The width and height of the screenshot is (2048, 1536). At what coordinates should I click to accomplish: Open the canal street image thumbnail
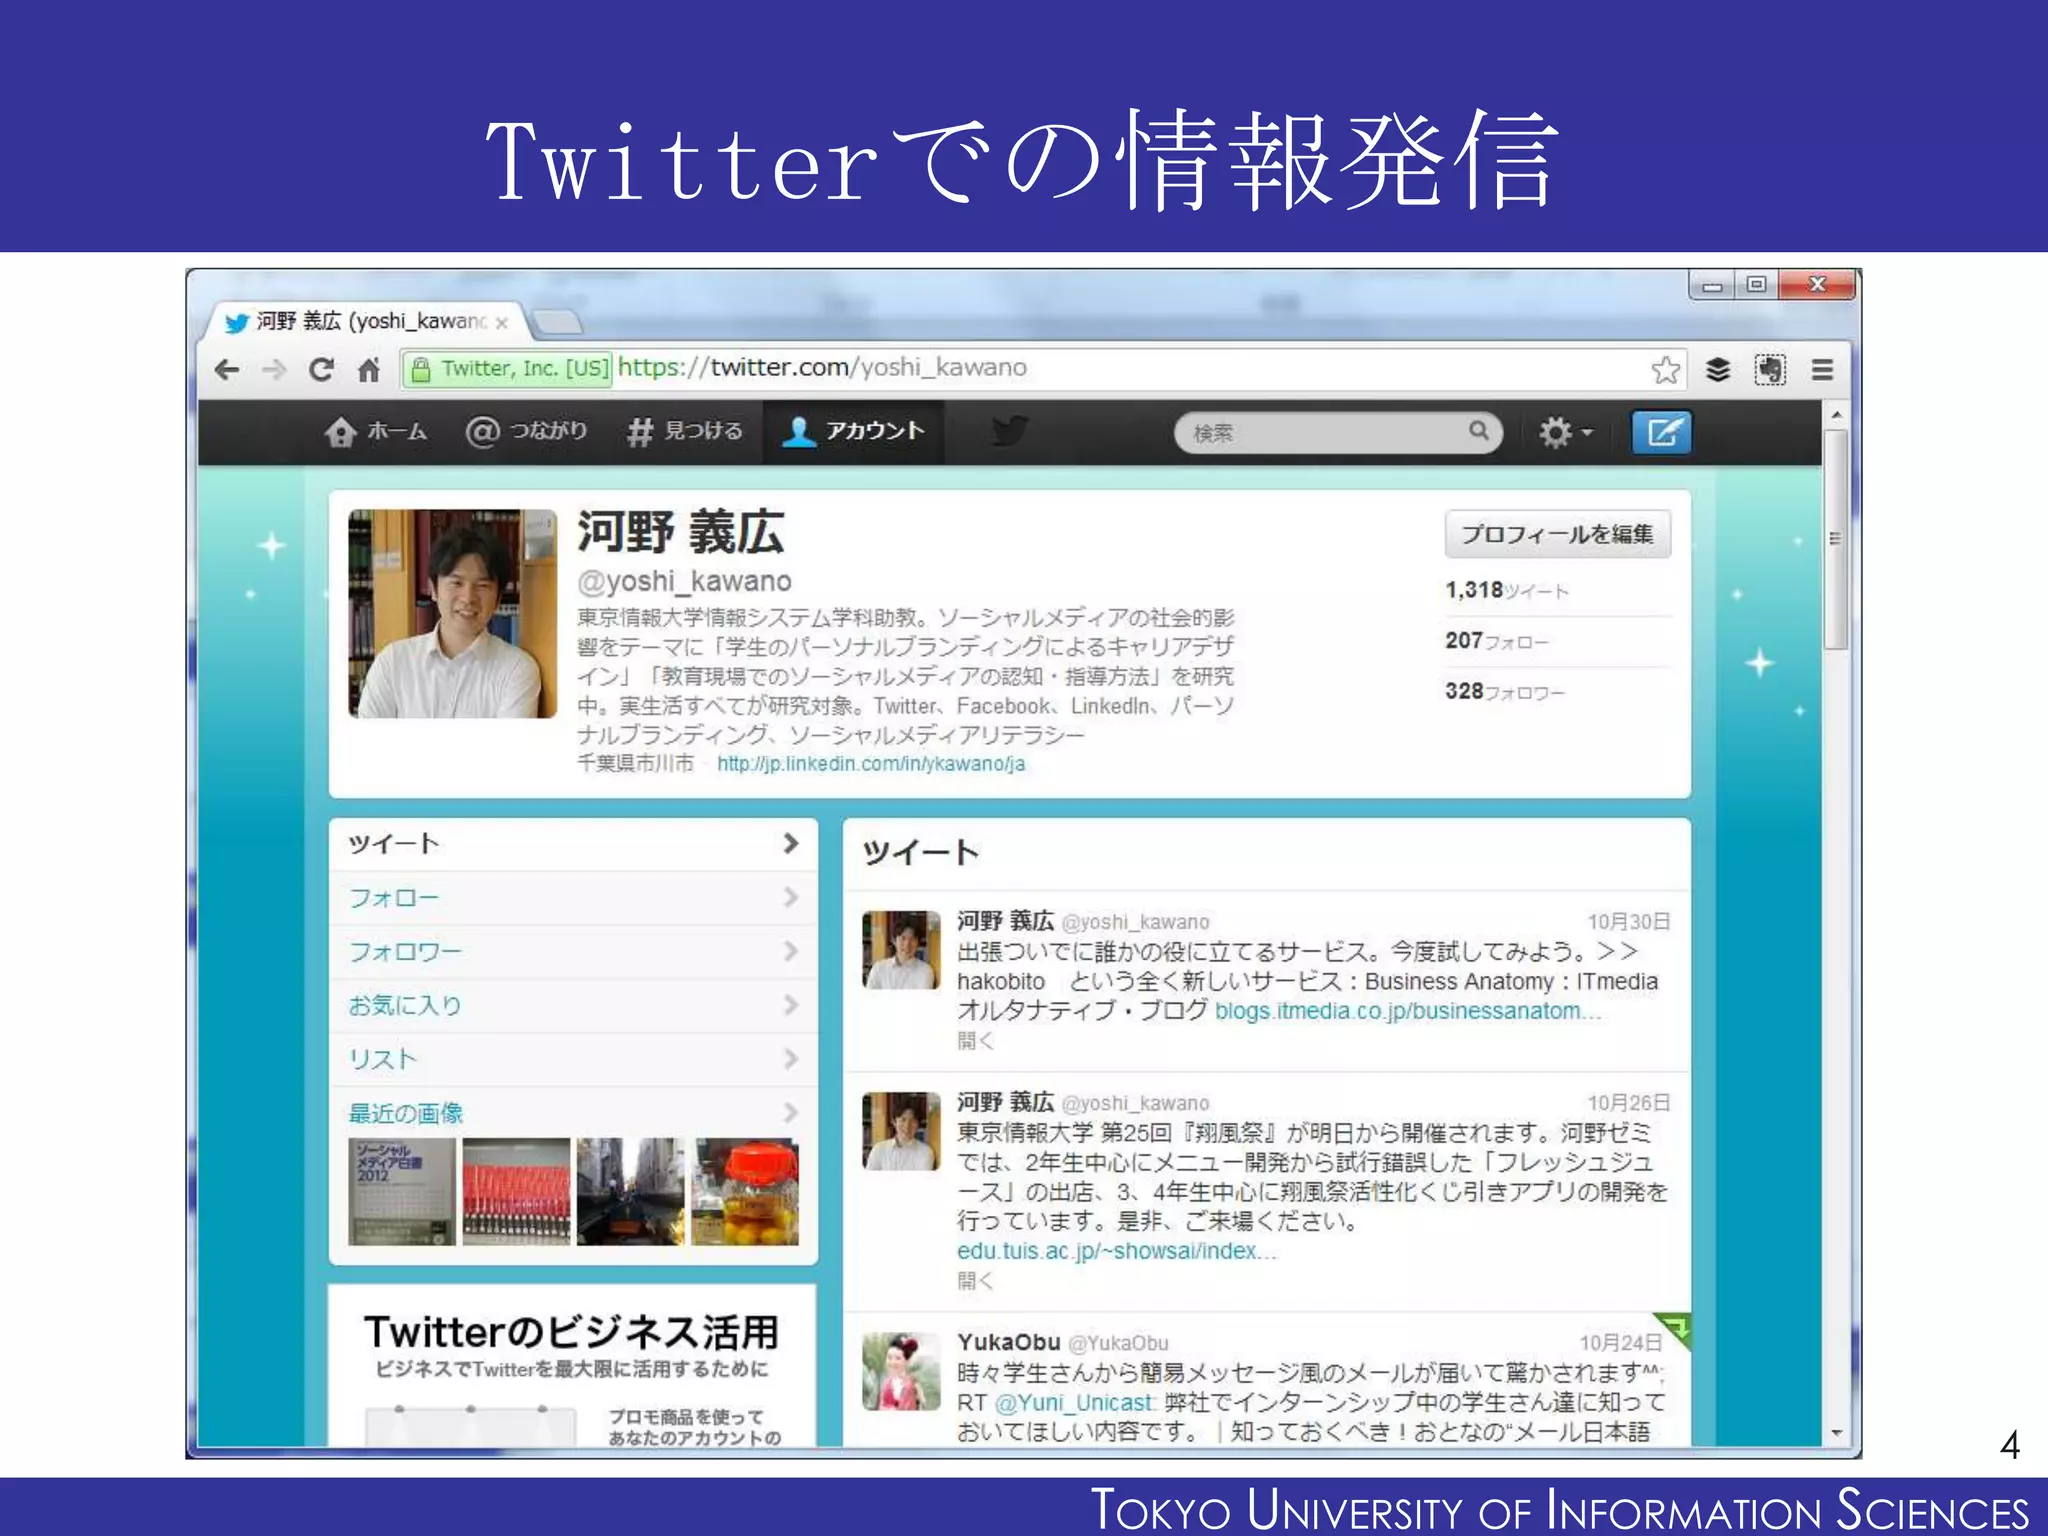[x=631, y=1191]
